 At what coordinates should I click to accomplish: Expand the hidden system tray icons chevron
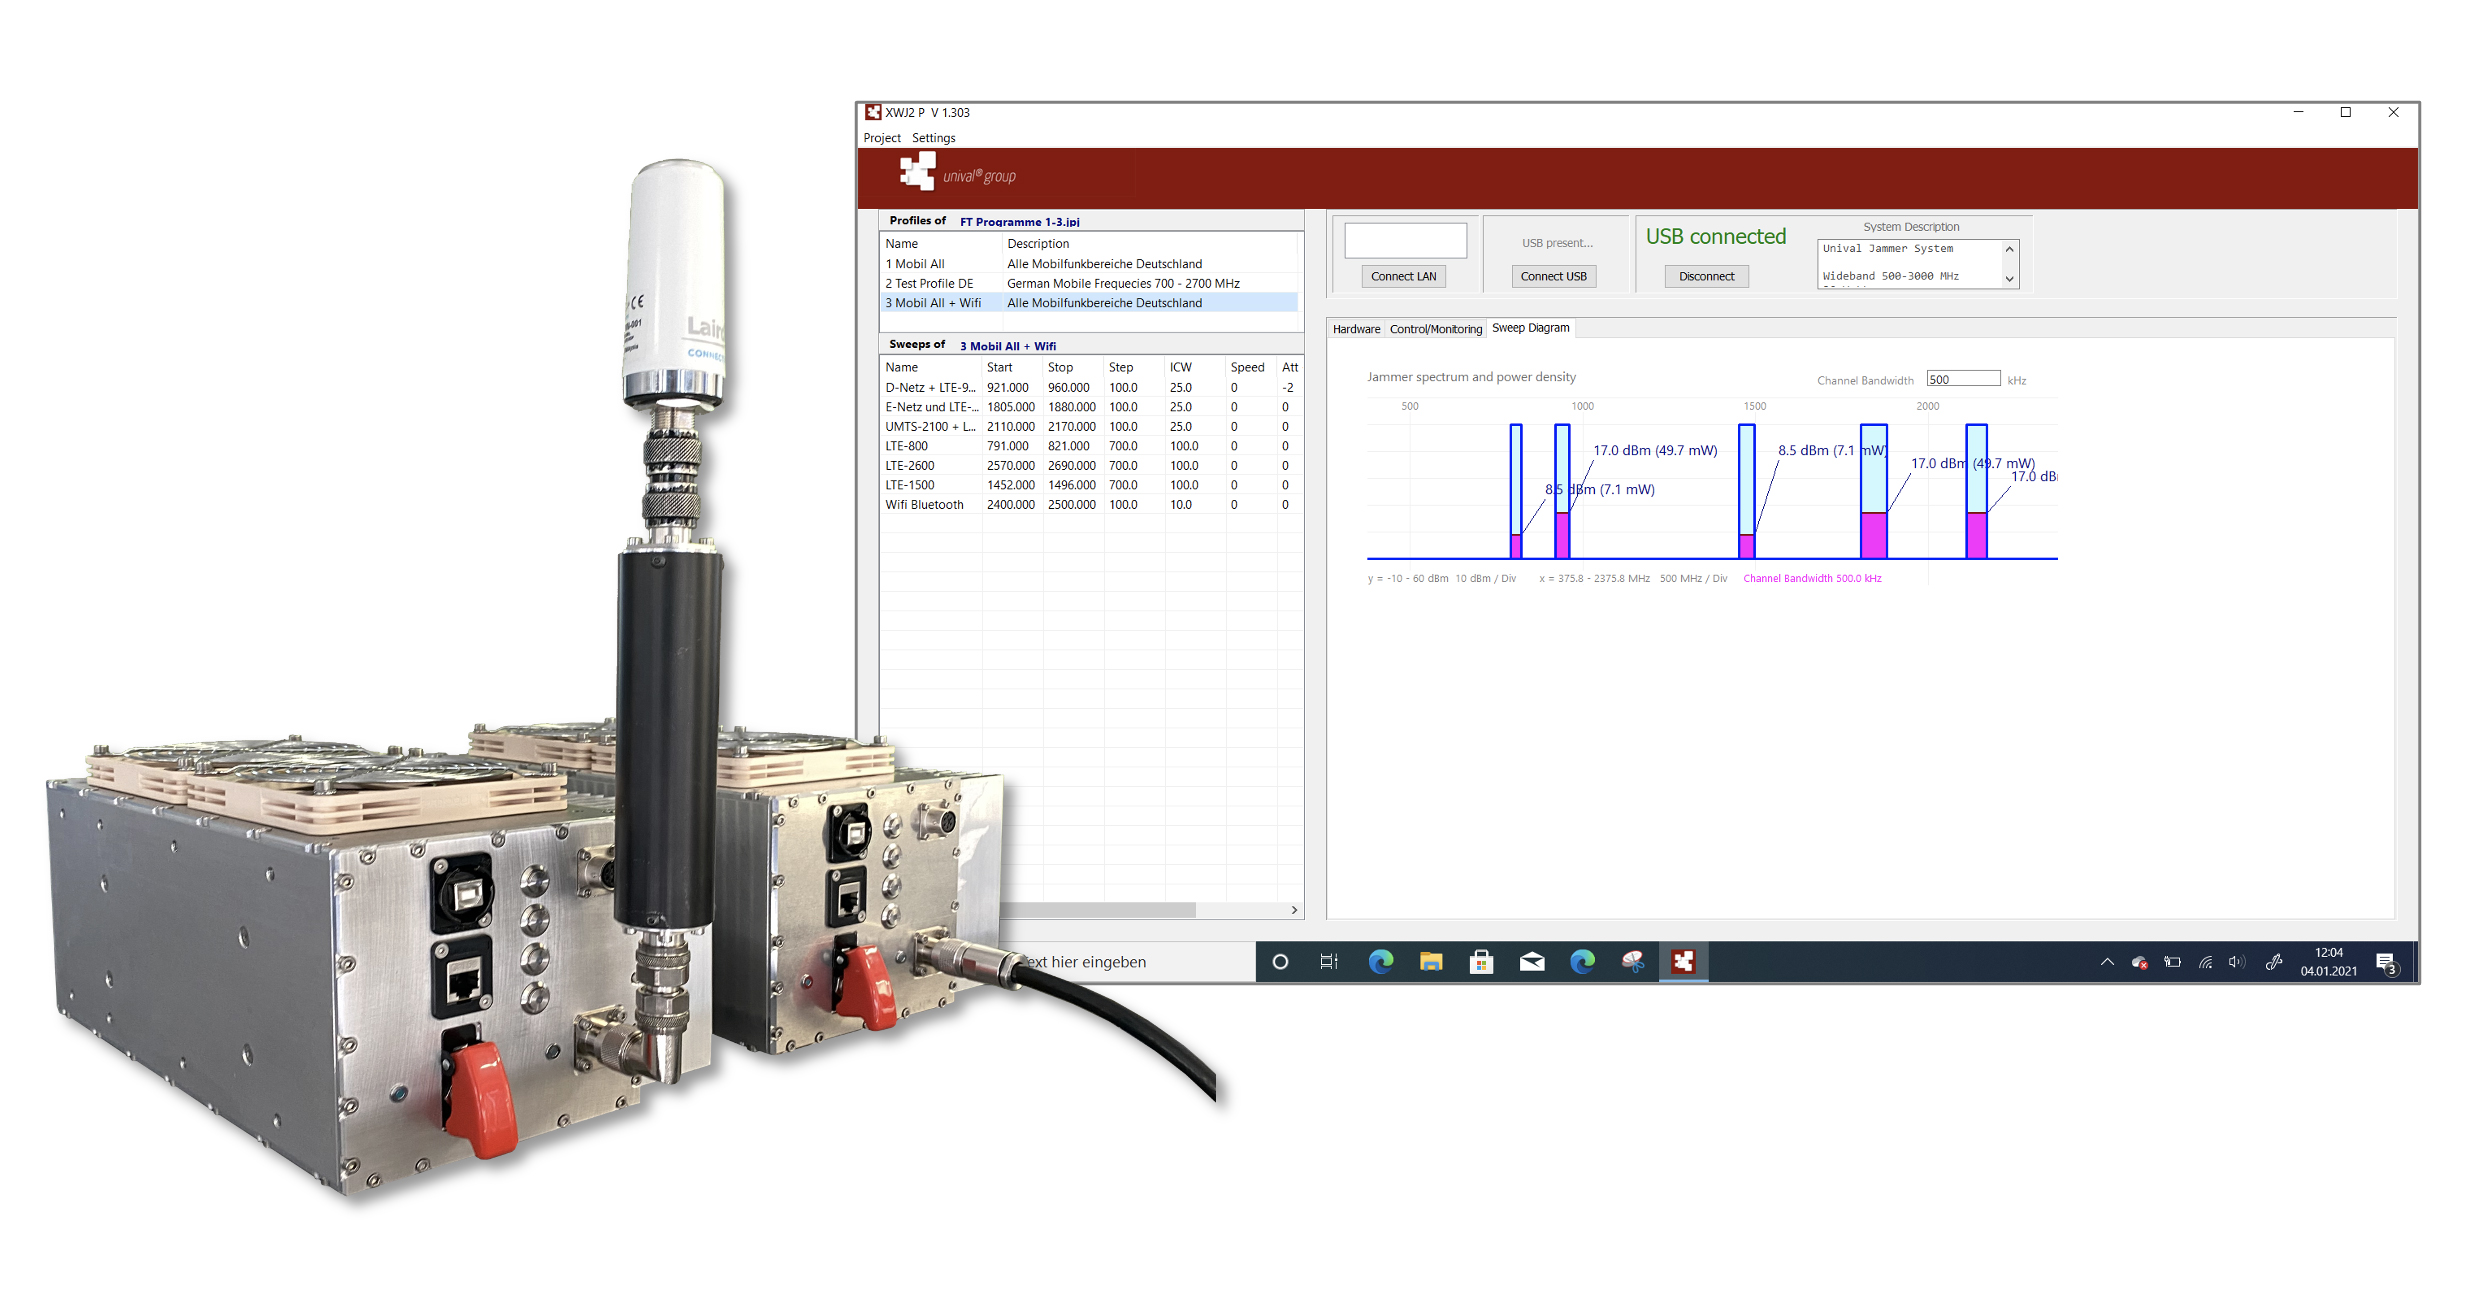(2107, 962)
